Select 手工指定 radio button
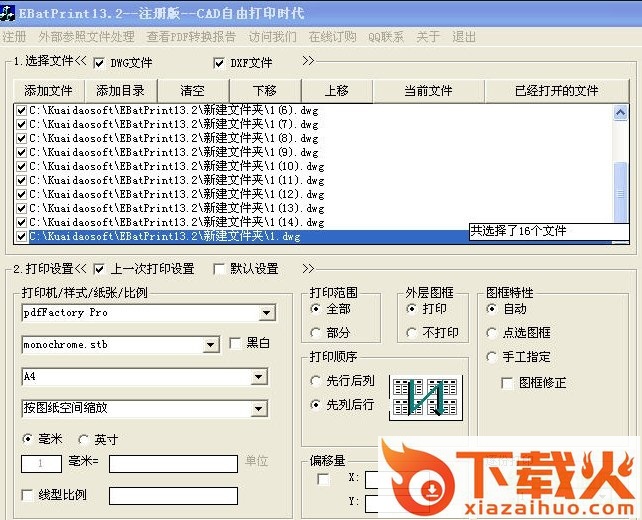Viewport: 642px width, 520px height. point(491,357)
